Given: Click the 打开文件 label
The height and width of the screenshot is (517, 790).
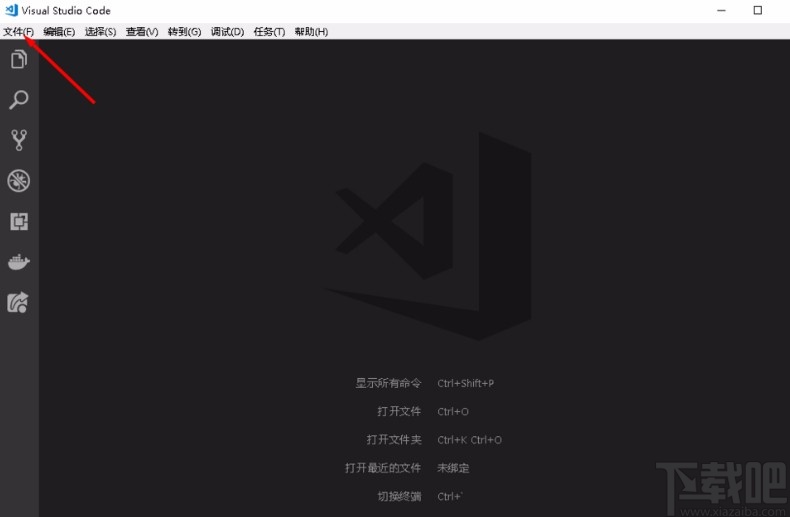Looking at the screenshot, I should (x=399, y=411).
